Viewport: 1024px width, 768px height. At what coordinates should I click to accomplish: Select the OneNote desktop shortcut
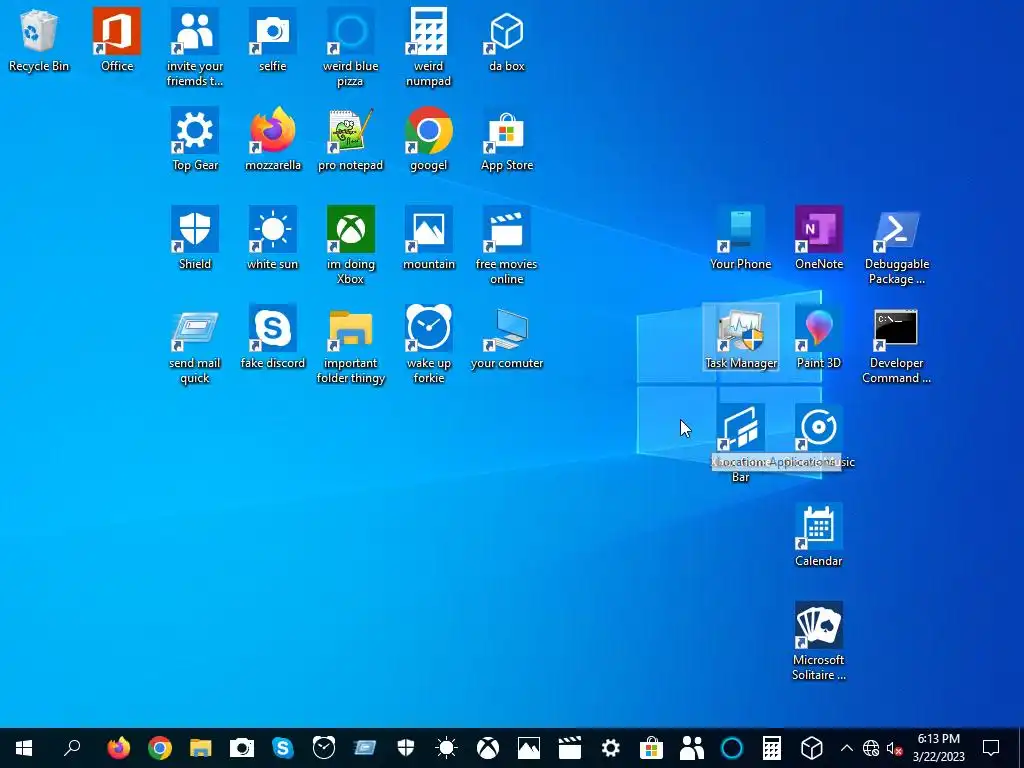[819, 238]
